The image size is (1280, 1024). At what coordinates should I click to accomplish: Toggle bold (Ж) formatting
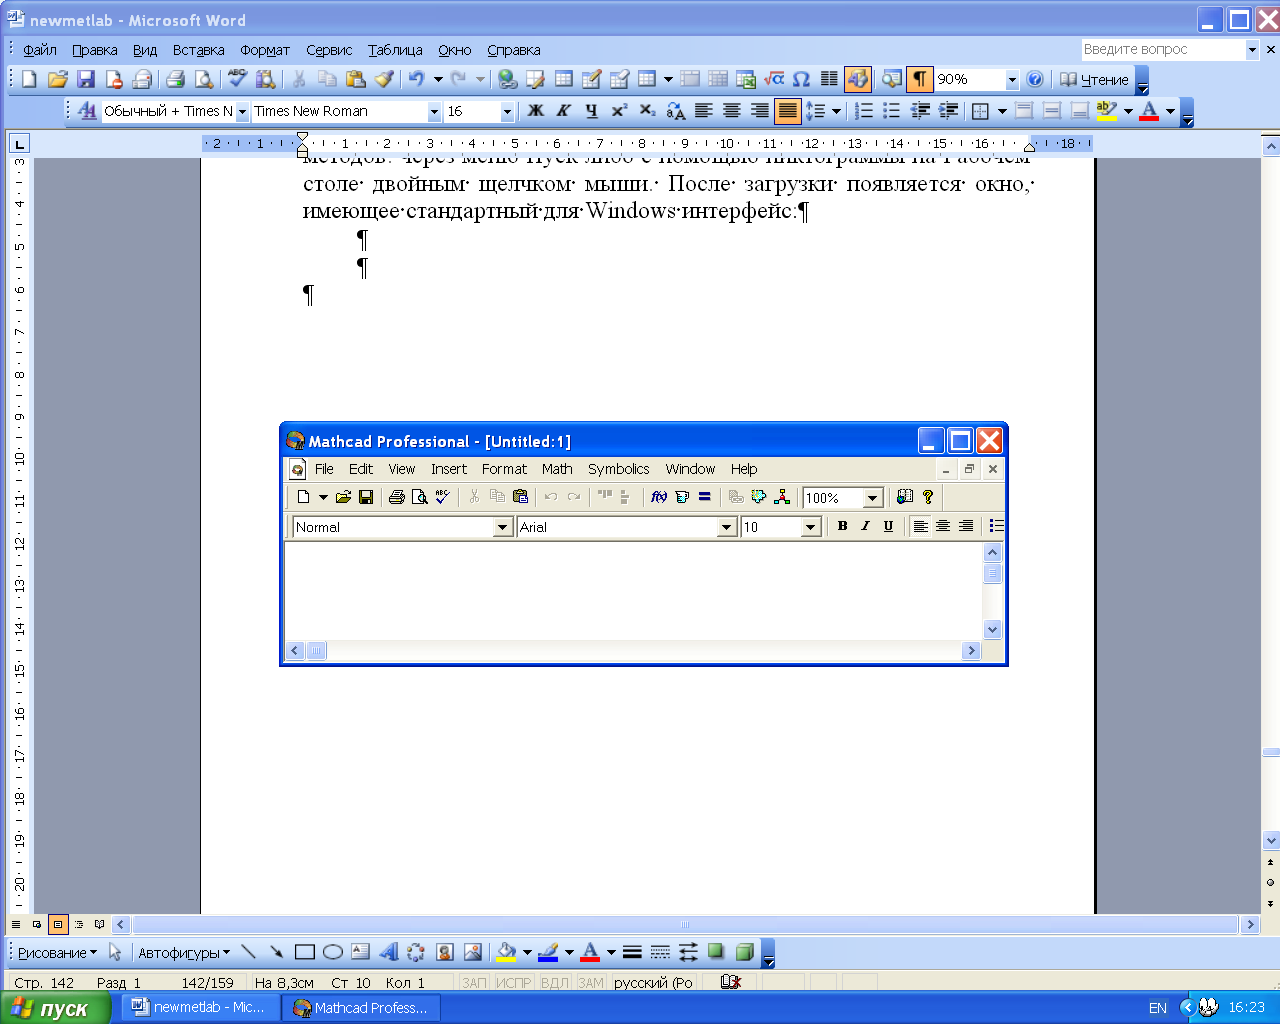pyautogui.click(x=536, y=111)
